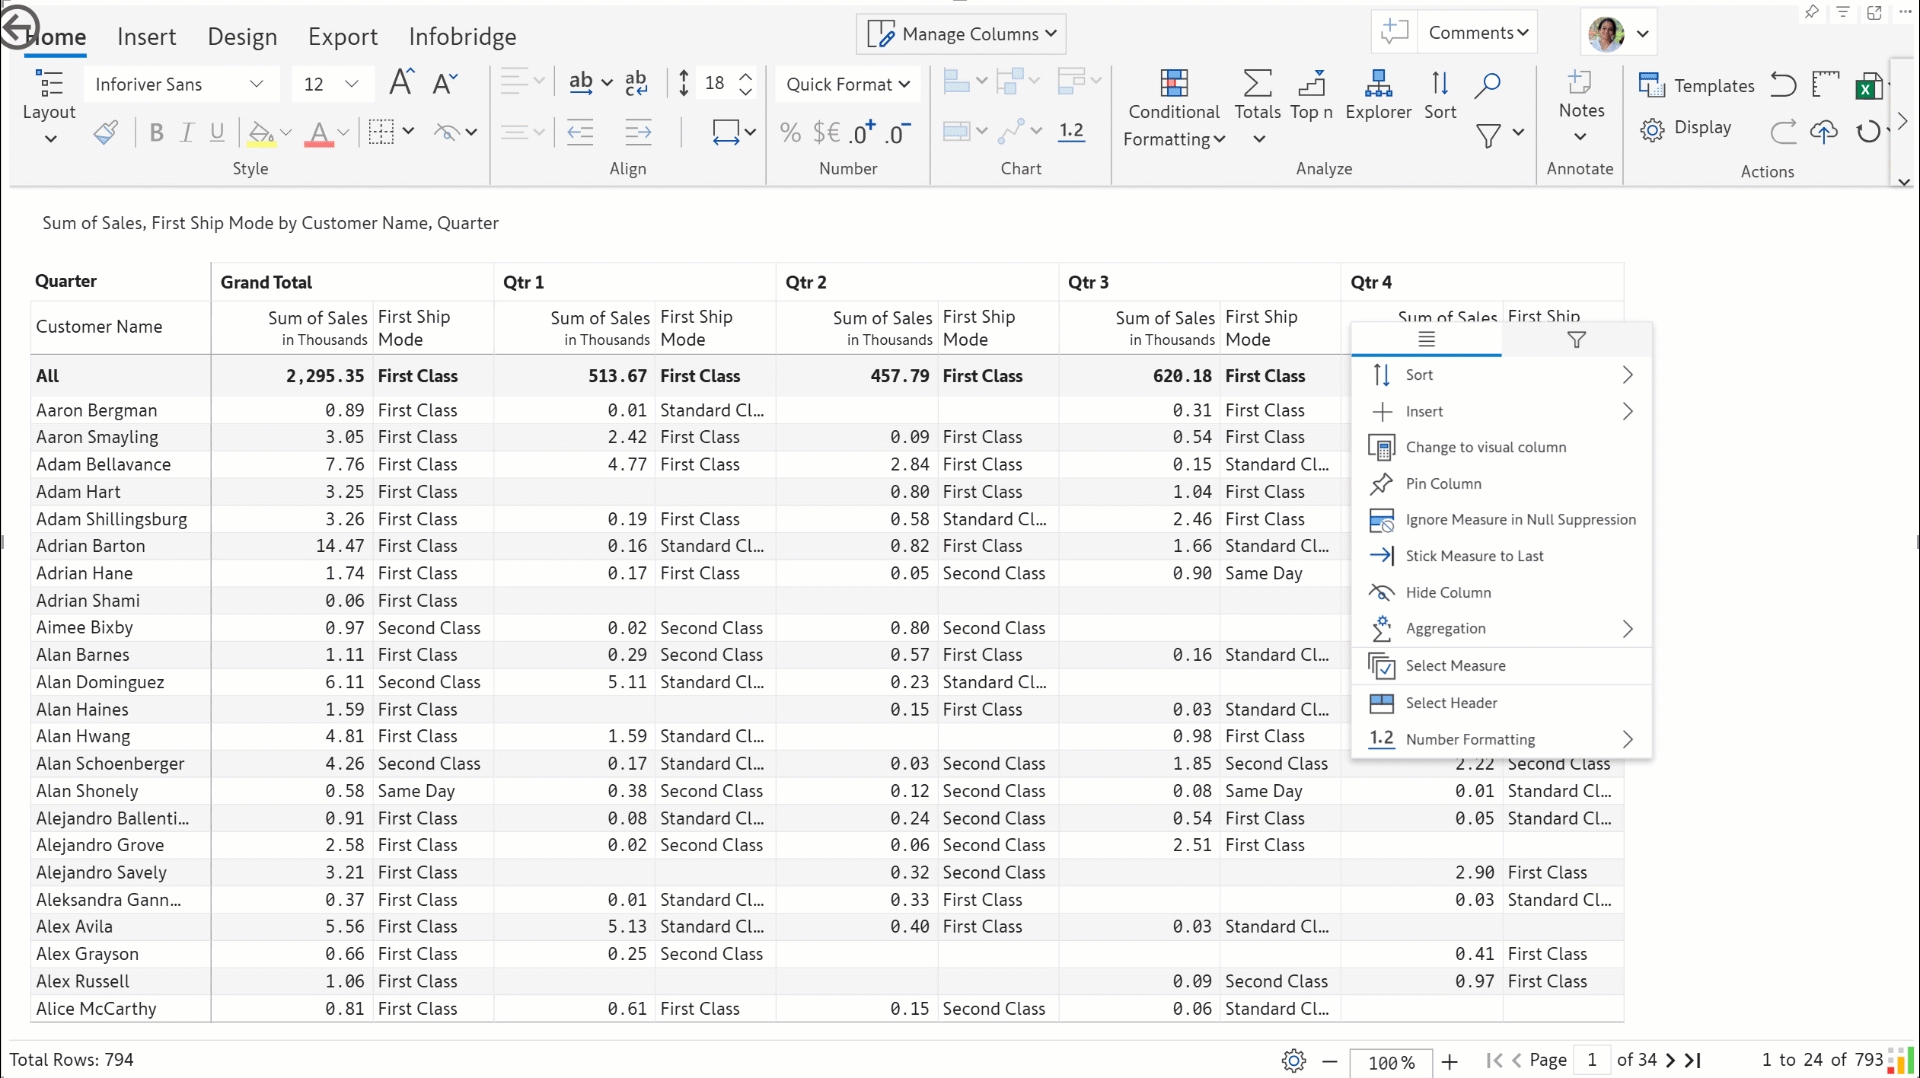
Task: Select Hide Column from context menu
Action: 1448,592
